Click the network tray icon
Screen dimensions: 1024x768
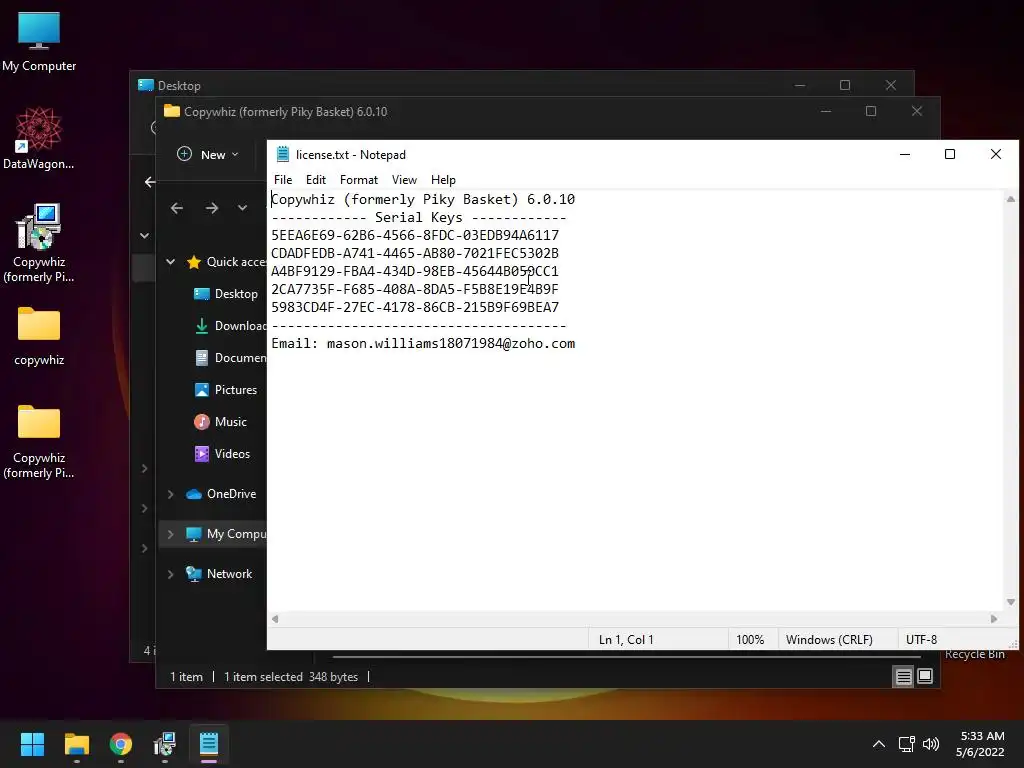906,744
